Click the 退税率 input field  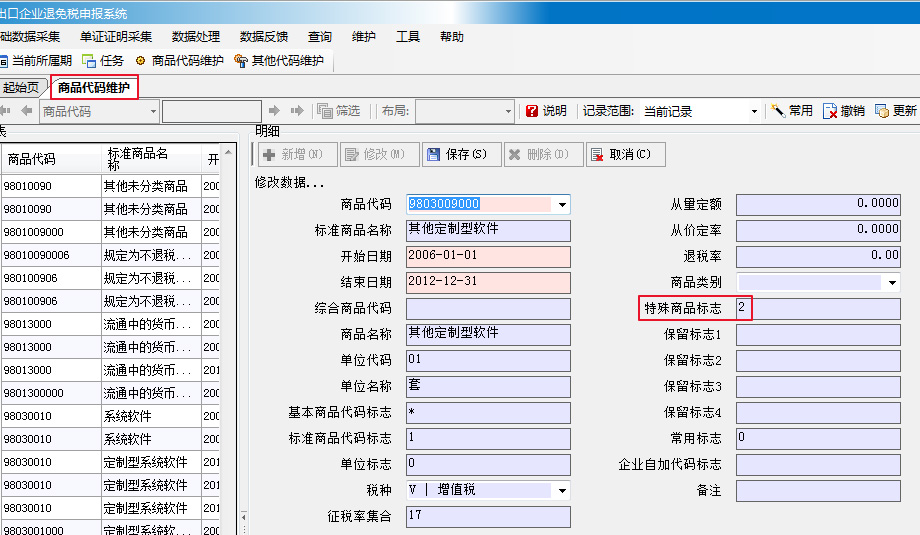tap(818, 256)
